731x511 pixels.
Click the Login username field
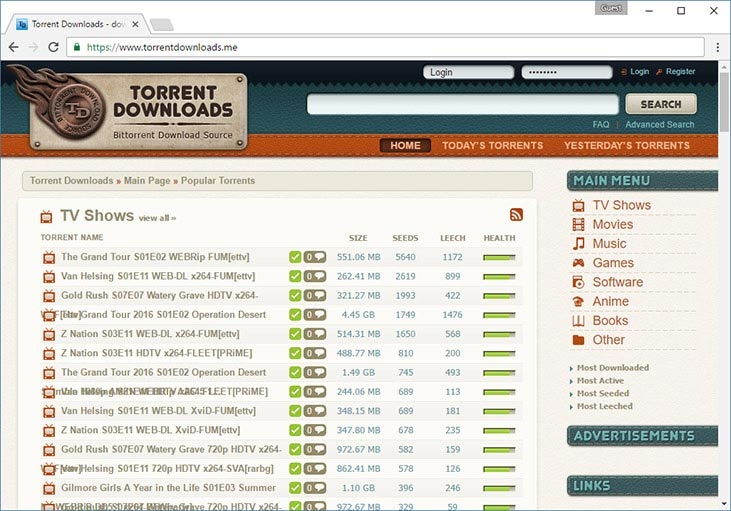[468, 72]
